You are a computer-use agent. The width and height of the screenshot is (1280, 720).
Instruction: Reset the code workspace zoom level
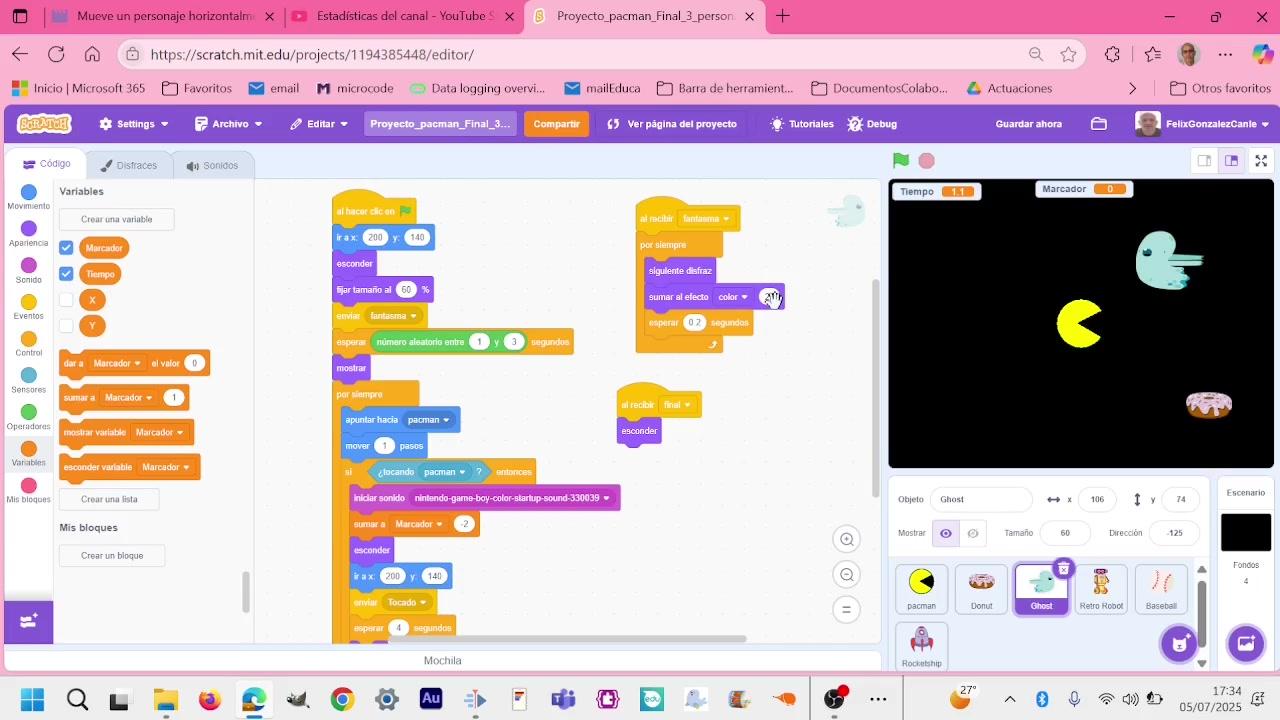pos(847,609)
